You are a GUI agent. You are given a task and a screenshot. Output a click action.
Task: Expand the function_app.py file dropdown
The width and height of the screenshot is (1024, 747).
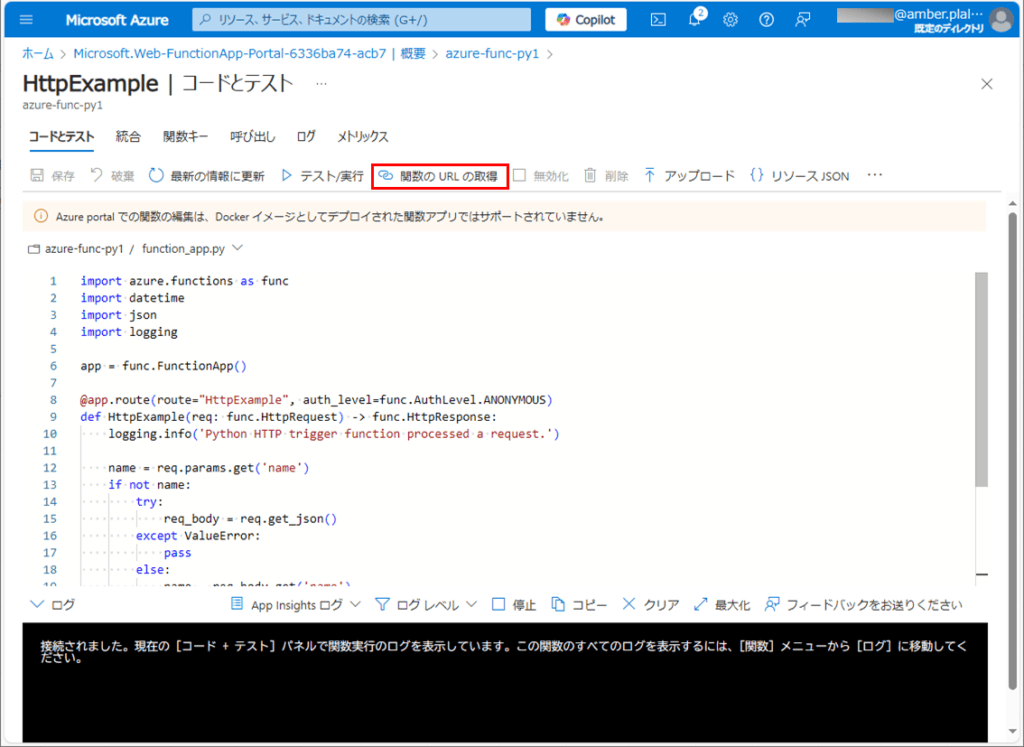click(237, 248)
